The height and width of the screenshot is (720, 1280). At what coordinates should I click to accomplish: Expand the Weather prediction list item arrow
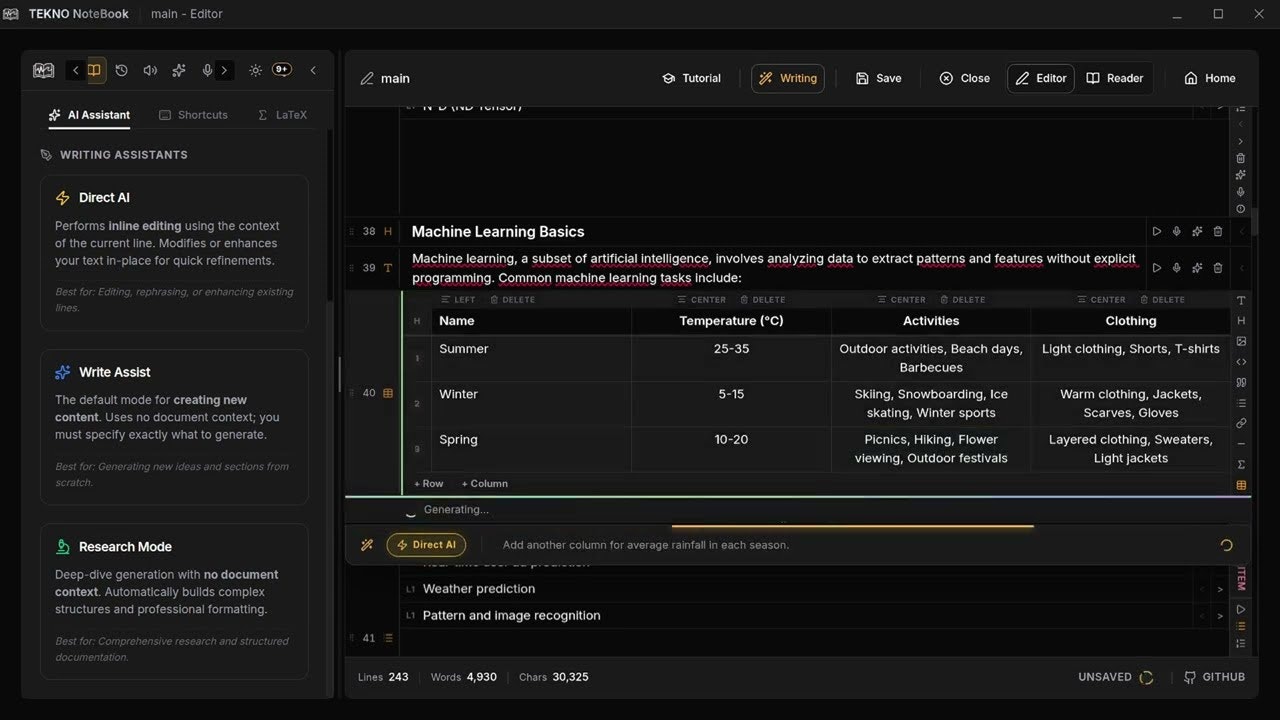1220,589
